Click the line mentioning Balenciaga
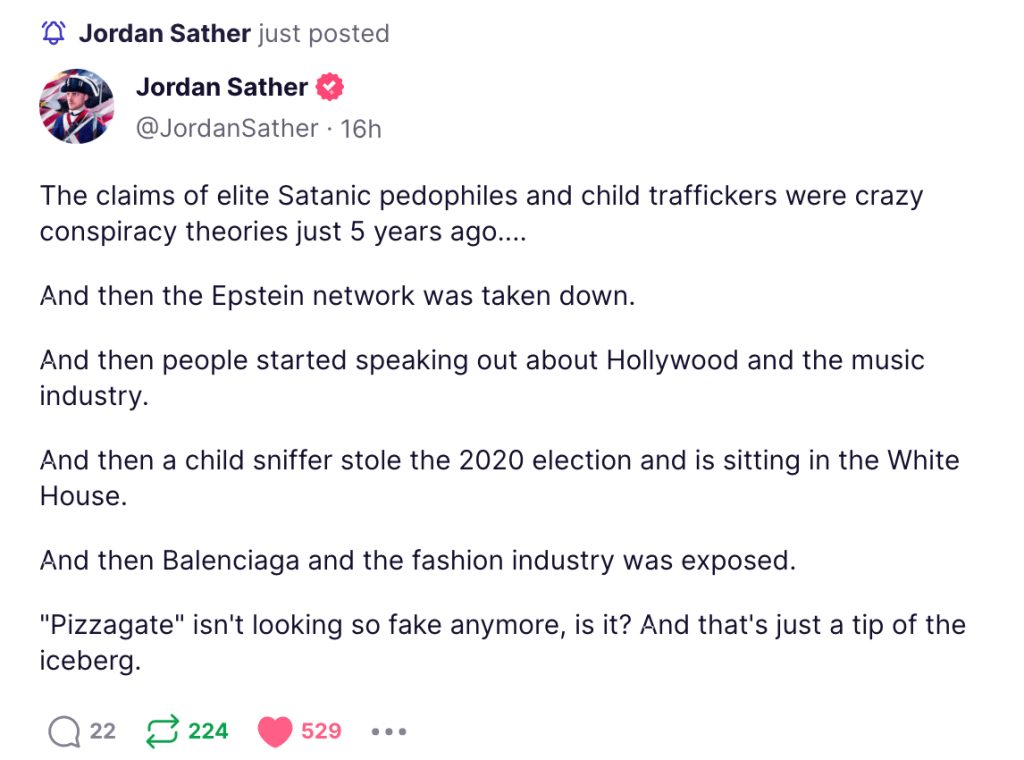The height and width of the screenshot is (760, 1024). (417, 559)
